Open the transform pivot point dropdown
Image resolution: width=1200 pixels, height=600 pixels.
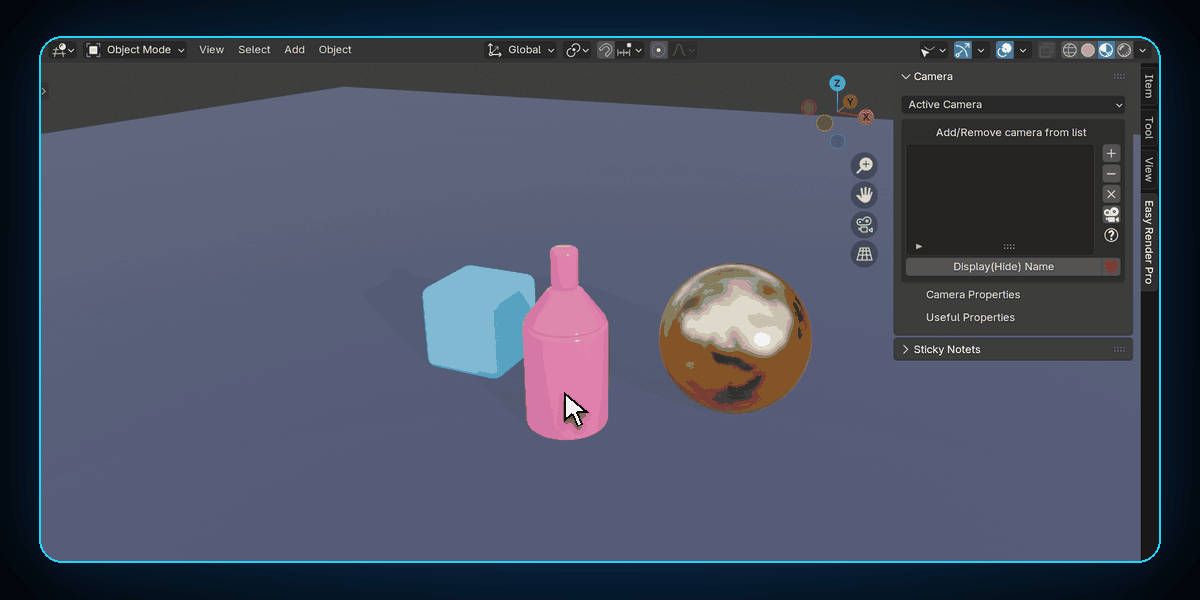pyautogui.click(x=578, y=49)
